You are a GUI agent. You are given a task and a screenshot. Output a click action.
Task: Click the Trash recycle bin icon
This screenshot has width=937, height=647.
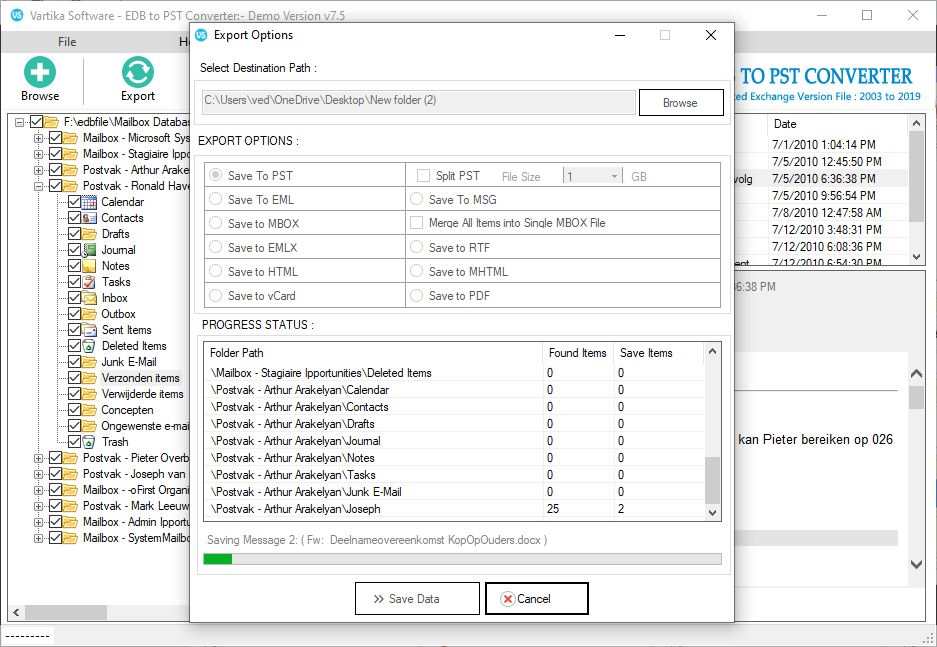coord(90,442)
